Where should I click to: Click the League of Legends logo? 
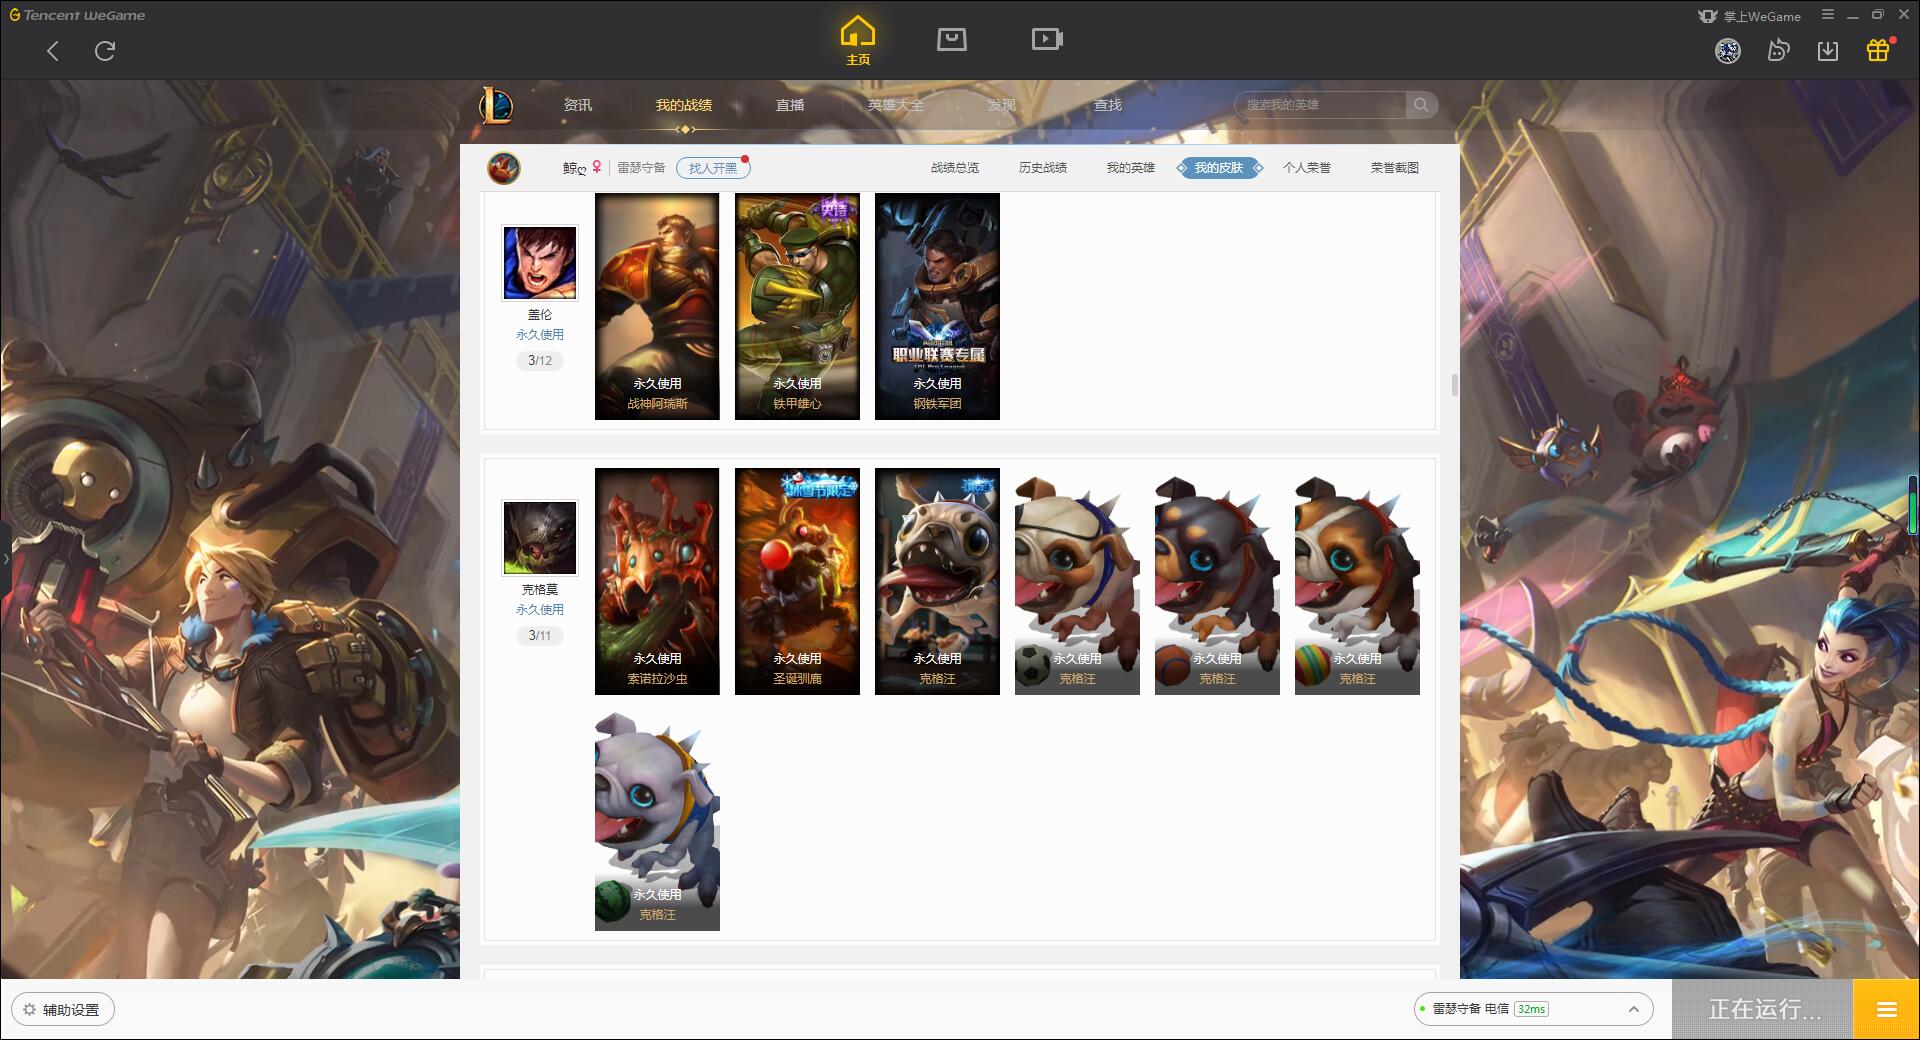coord(496,105)
